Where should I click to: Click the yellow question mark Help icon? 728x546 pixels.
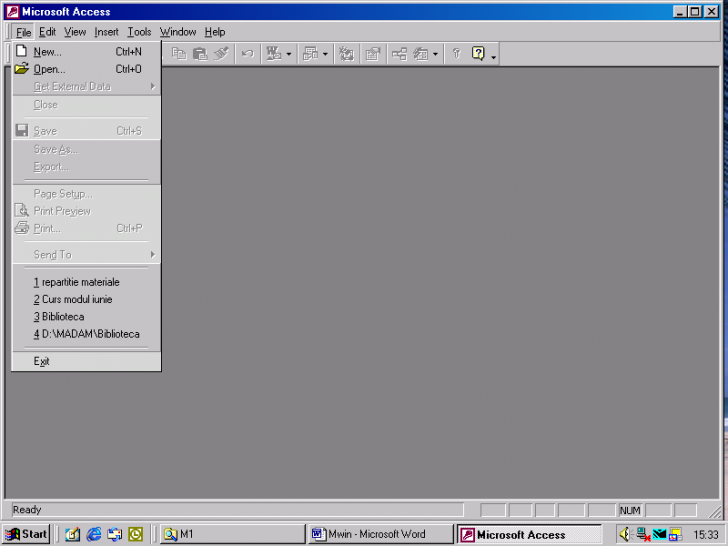coord(478,54)
